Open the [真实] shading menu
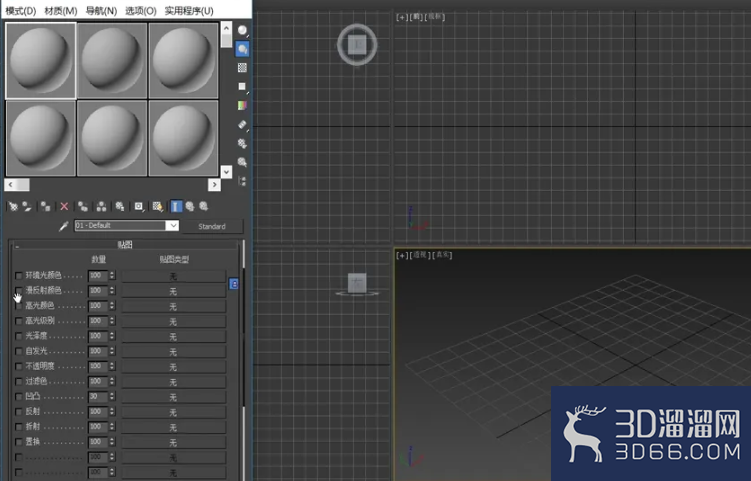751x481 pixels. [x=442, y=255]
